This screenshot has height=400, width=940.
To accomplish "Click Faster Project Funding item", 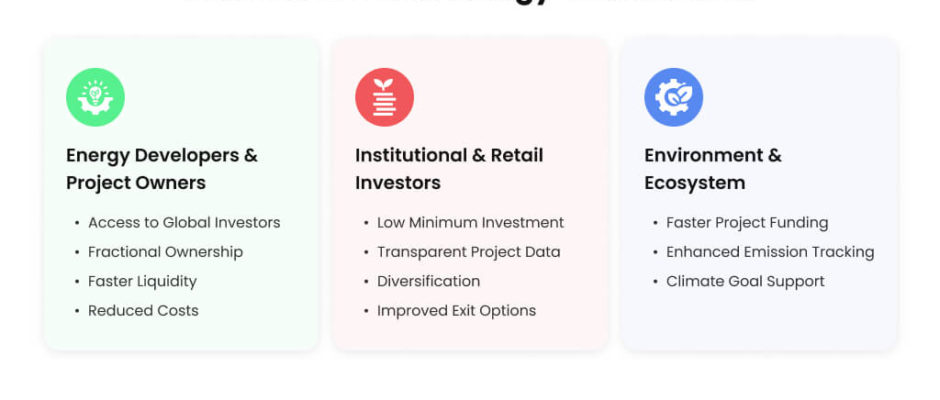I will pos(747,223).
